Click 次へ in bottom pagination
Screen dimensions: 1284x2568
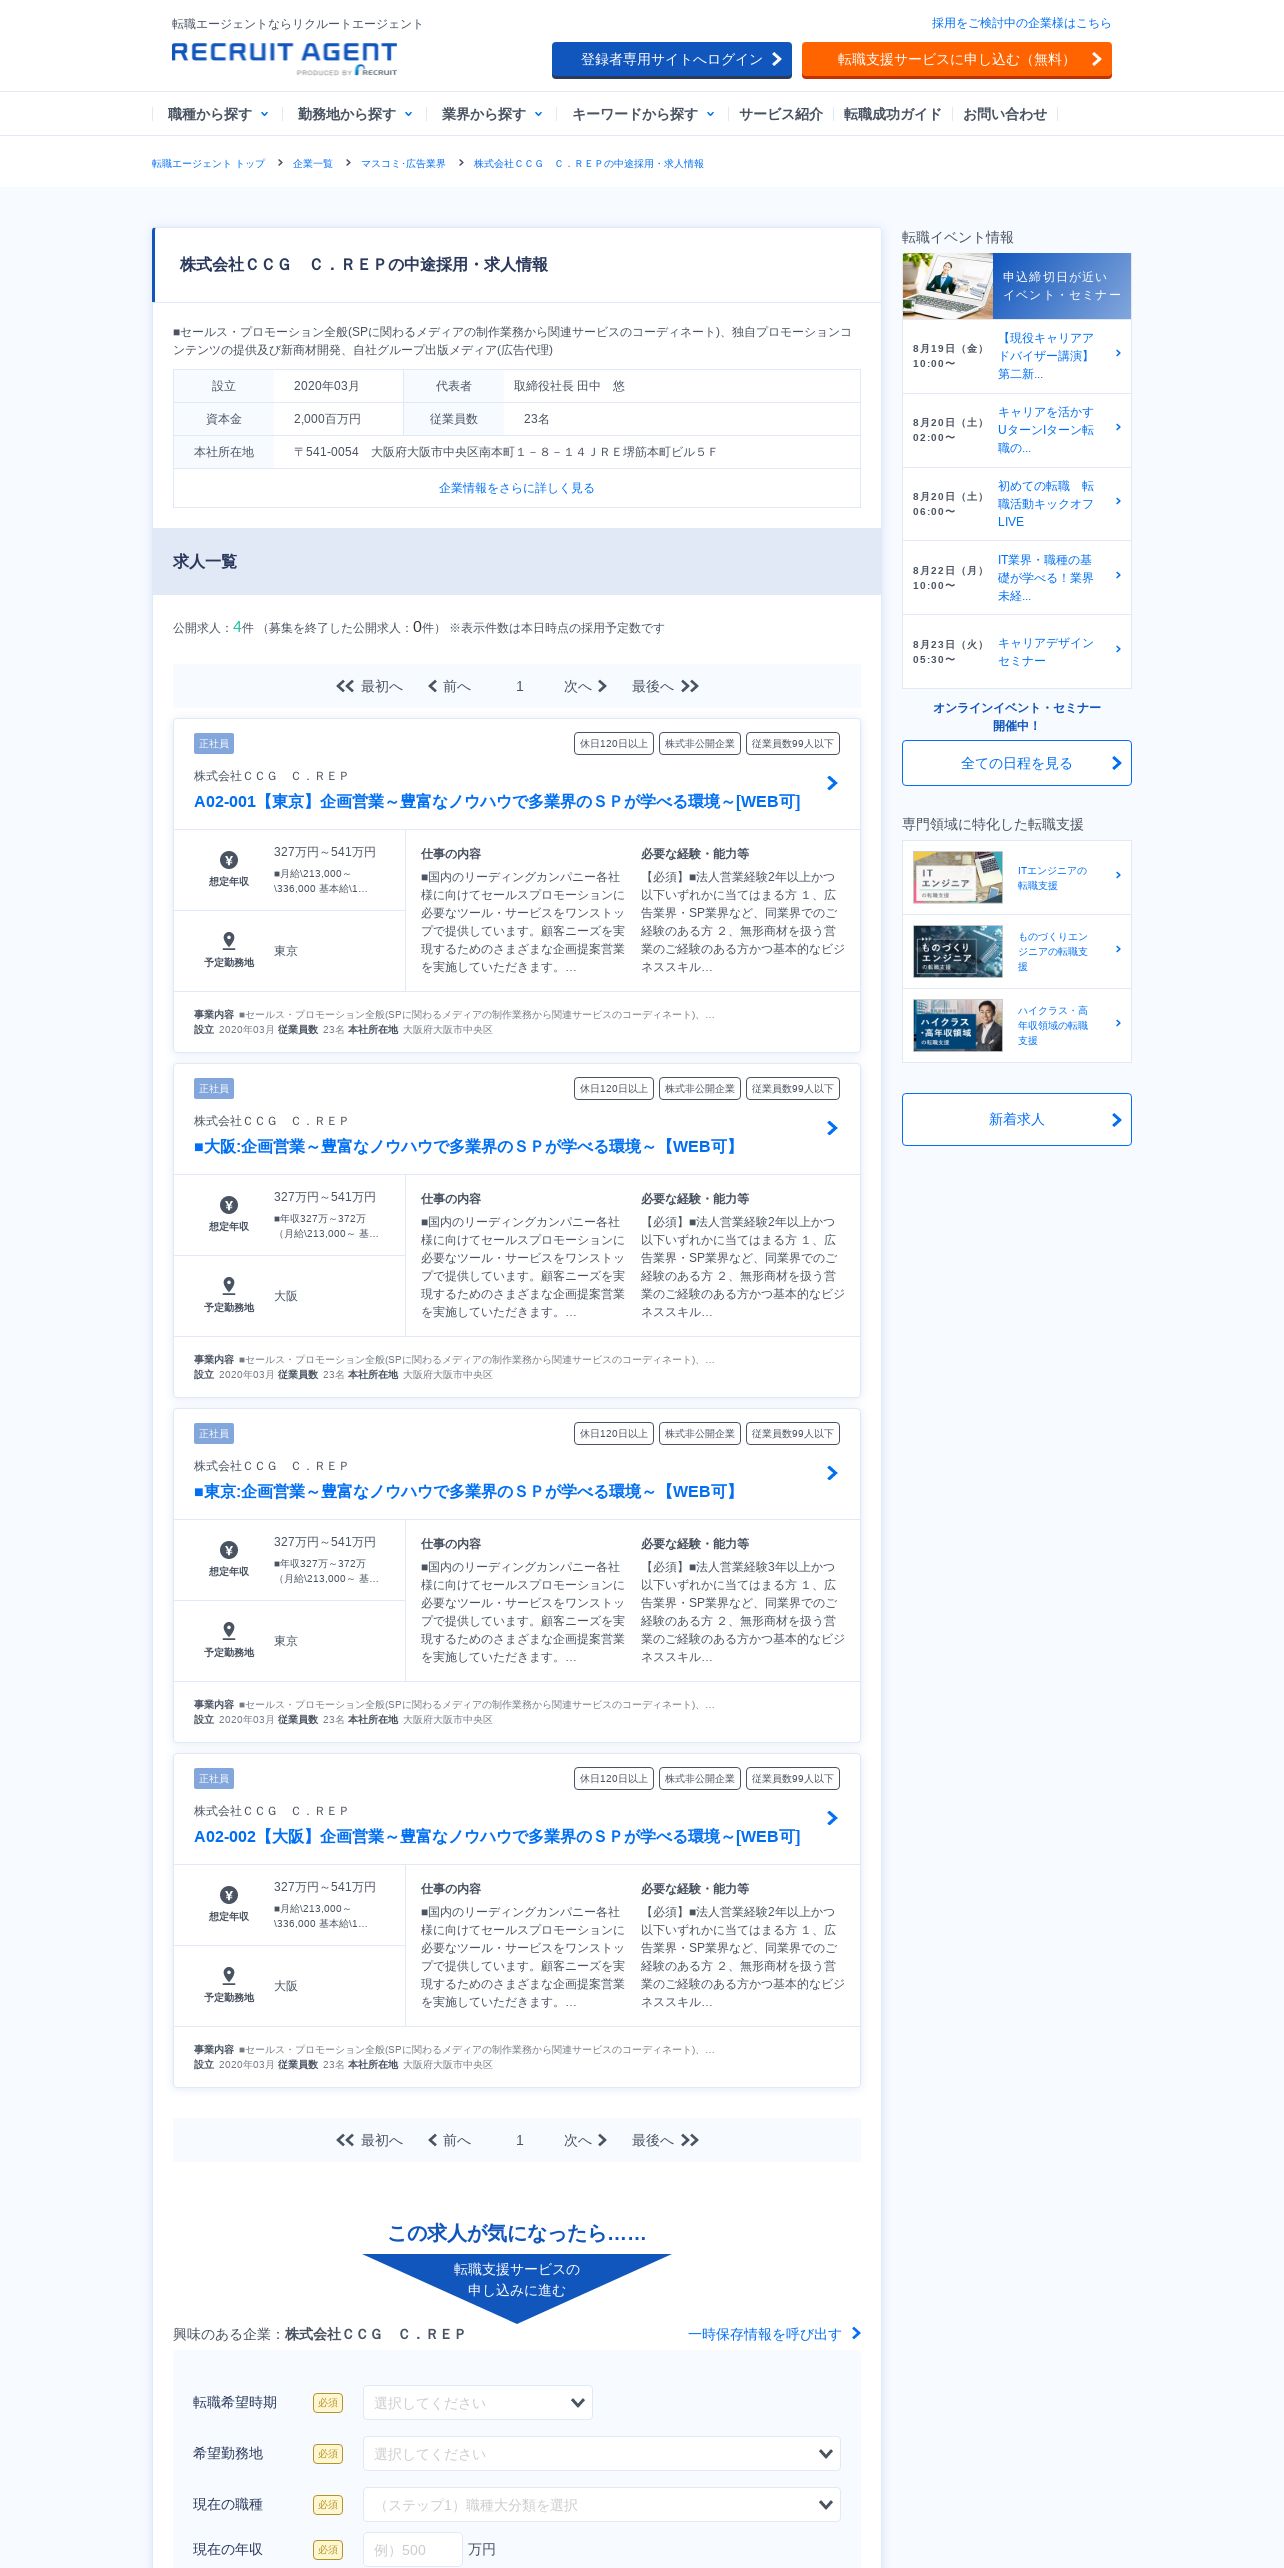click(x=586, y=2140)
